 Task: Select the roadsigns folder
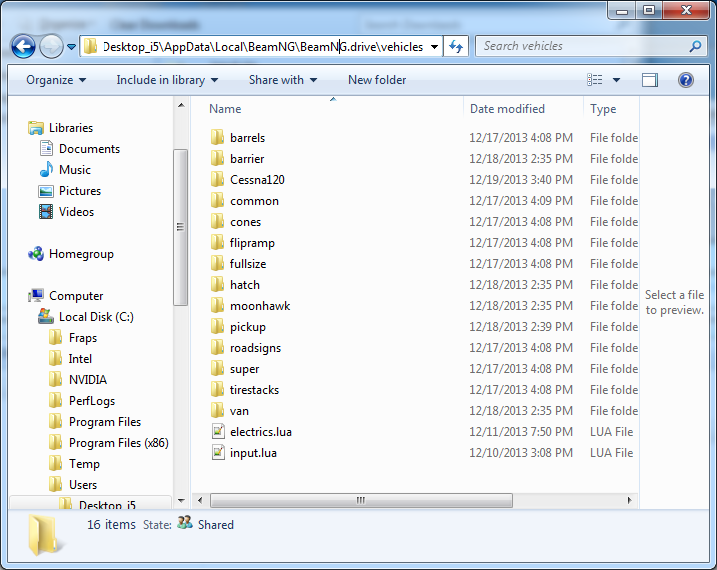tap(255, 348)
